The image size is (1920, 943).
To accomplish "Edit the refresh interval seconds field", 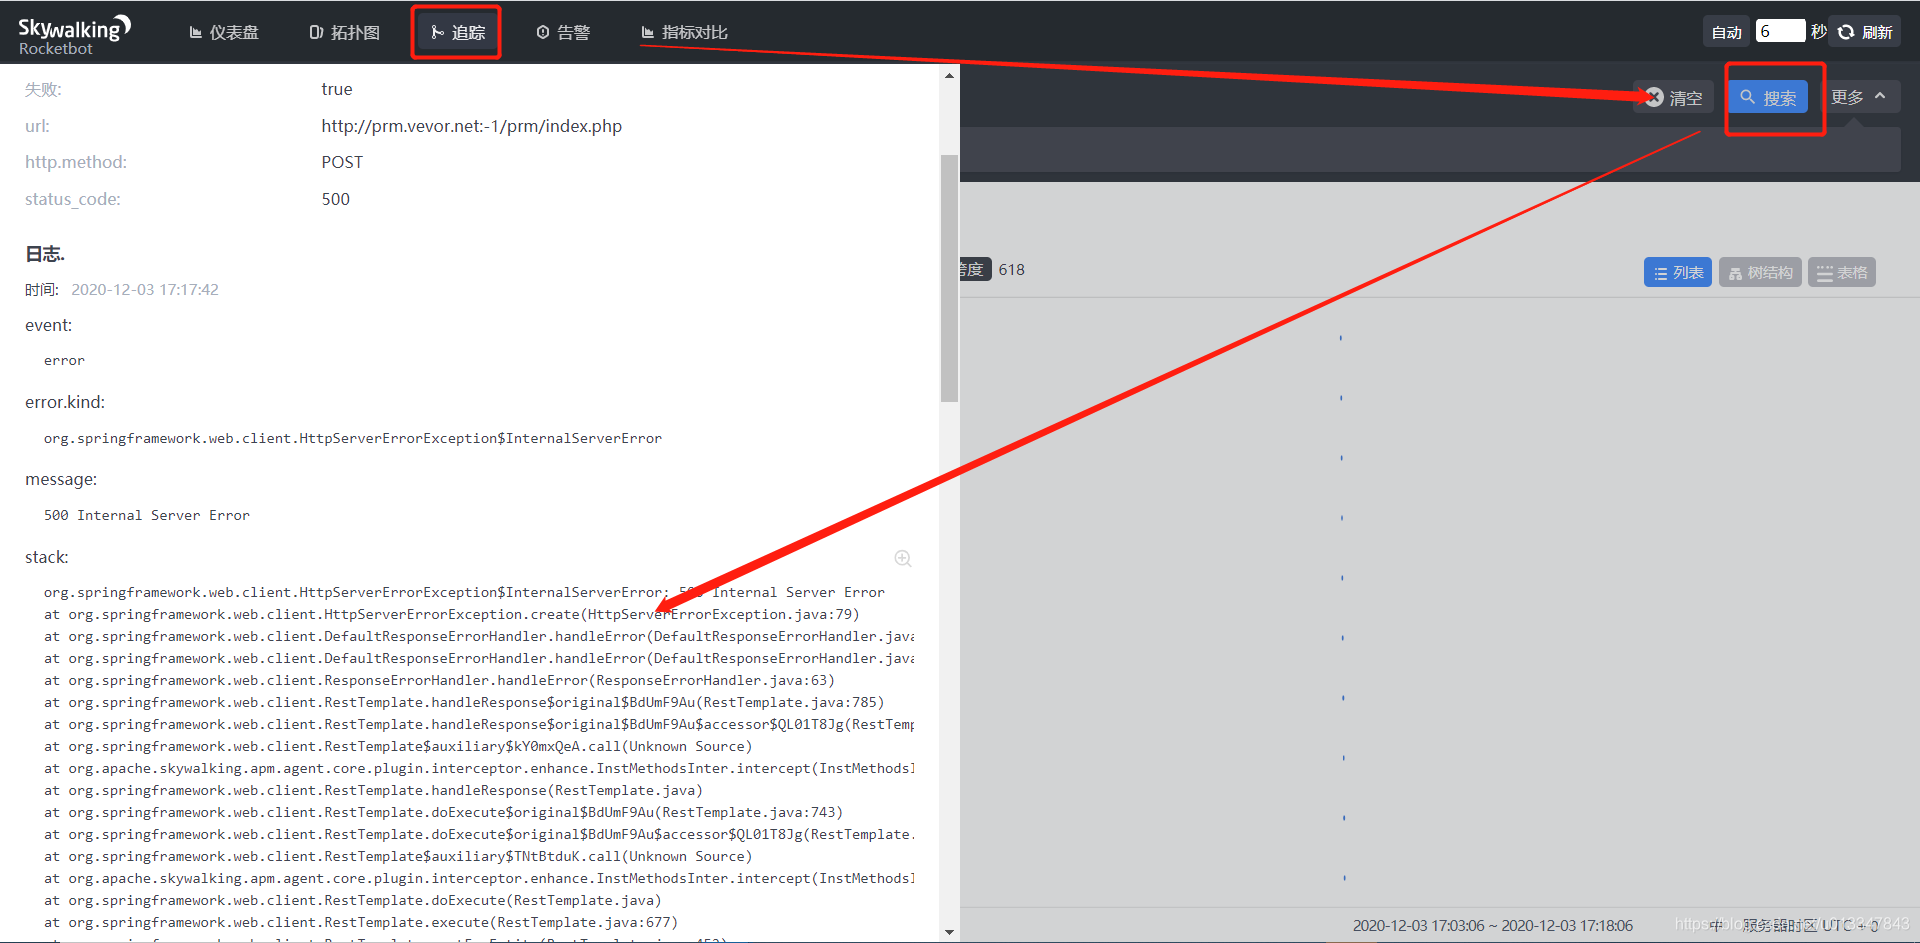I will pos(1780,31).
